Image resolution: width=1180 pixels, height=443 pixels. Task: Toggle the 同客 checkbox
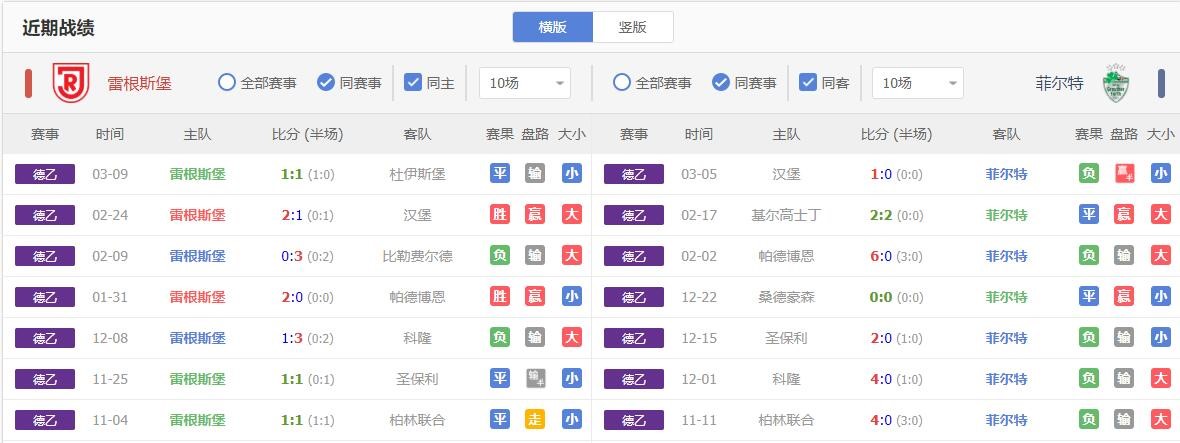[x=807, y=83]
